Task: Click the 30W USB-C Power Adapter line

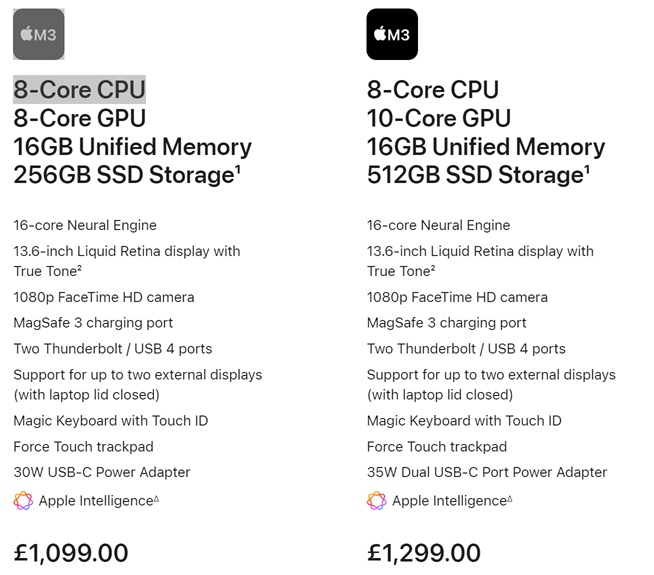Action: tap(101, 472)
